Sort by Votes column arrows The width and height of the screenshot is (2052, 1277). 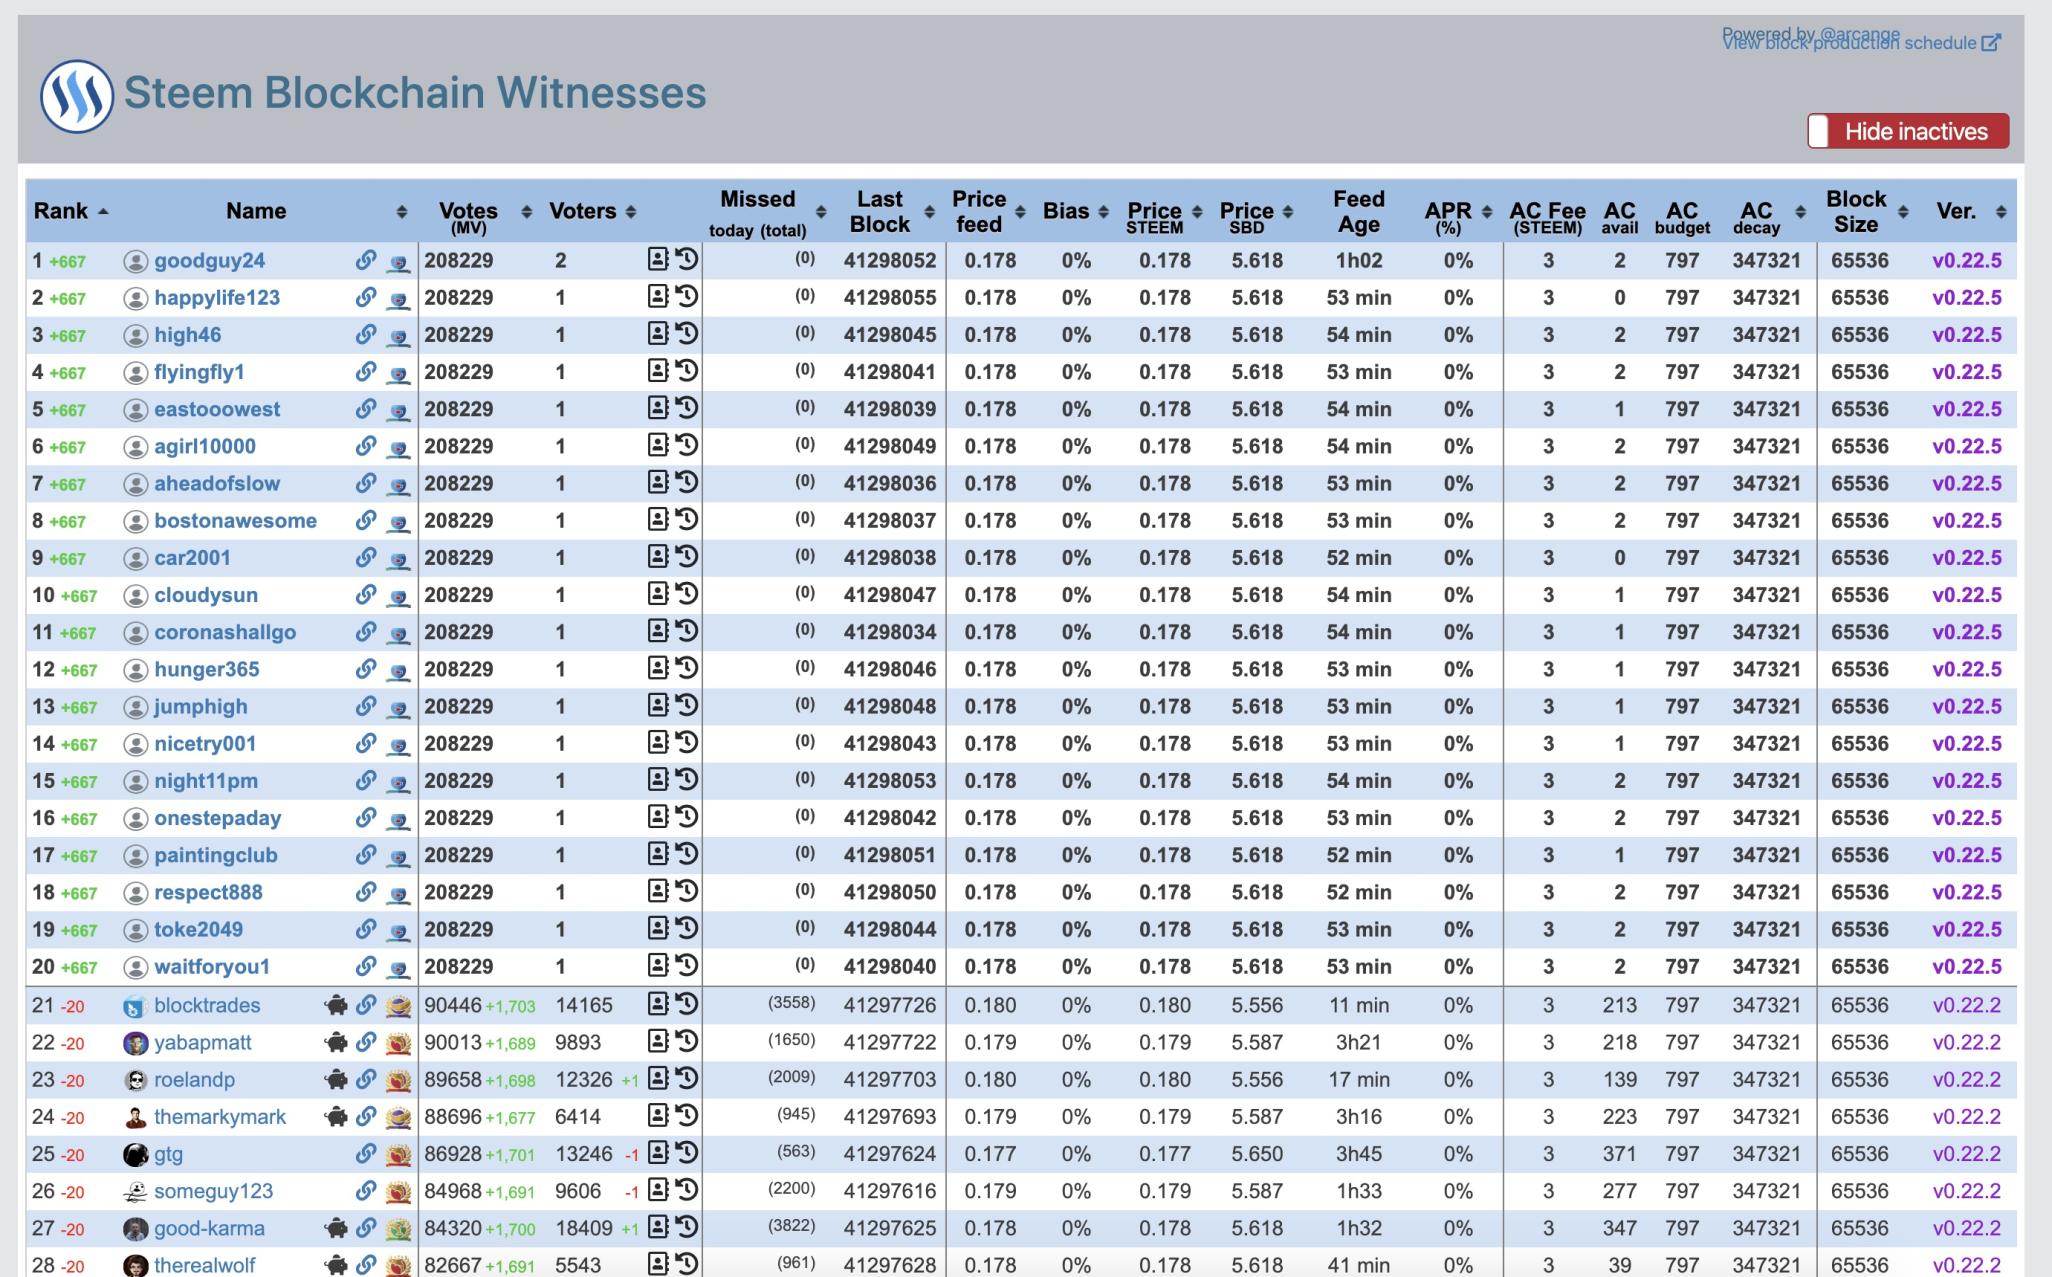coord(526,211)
